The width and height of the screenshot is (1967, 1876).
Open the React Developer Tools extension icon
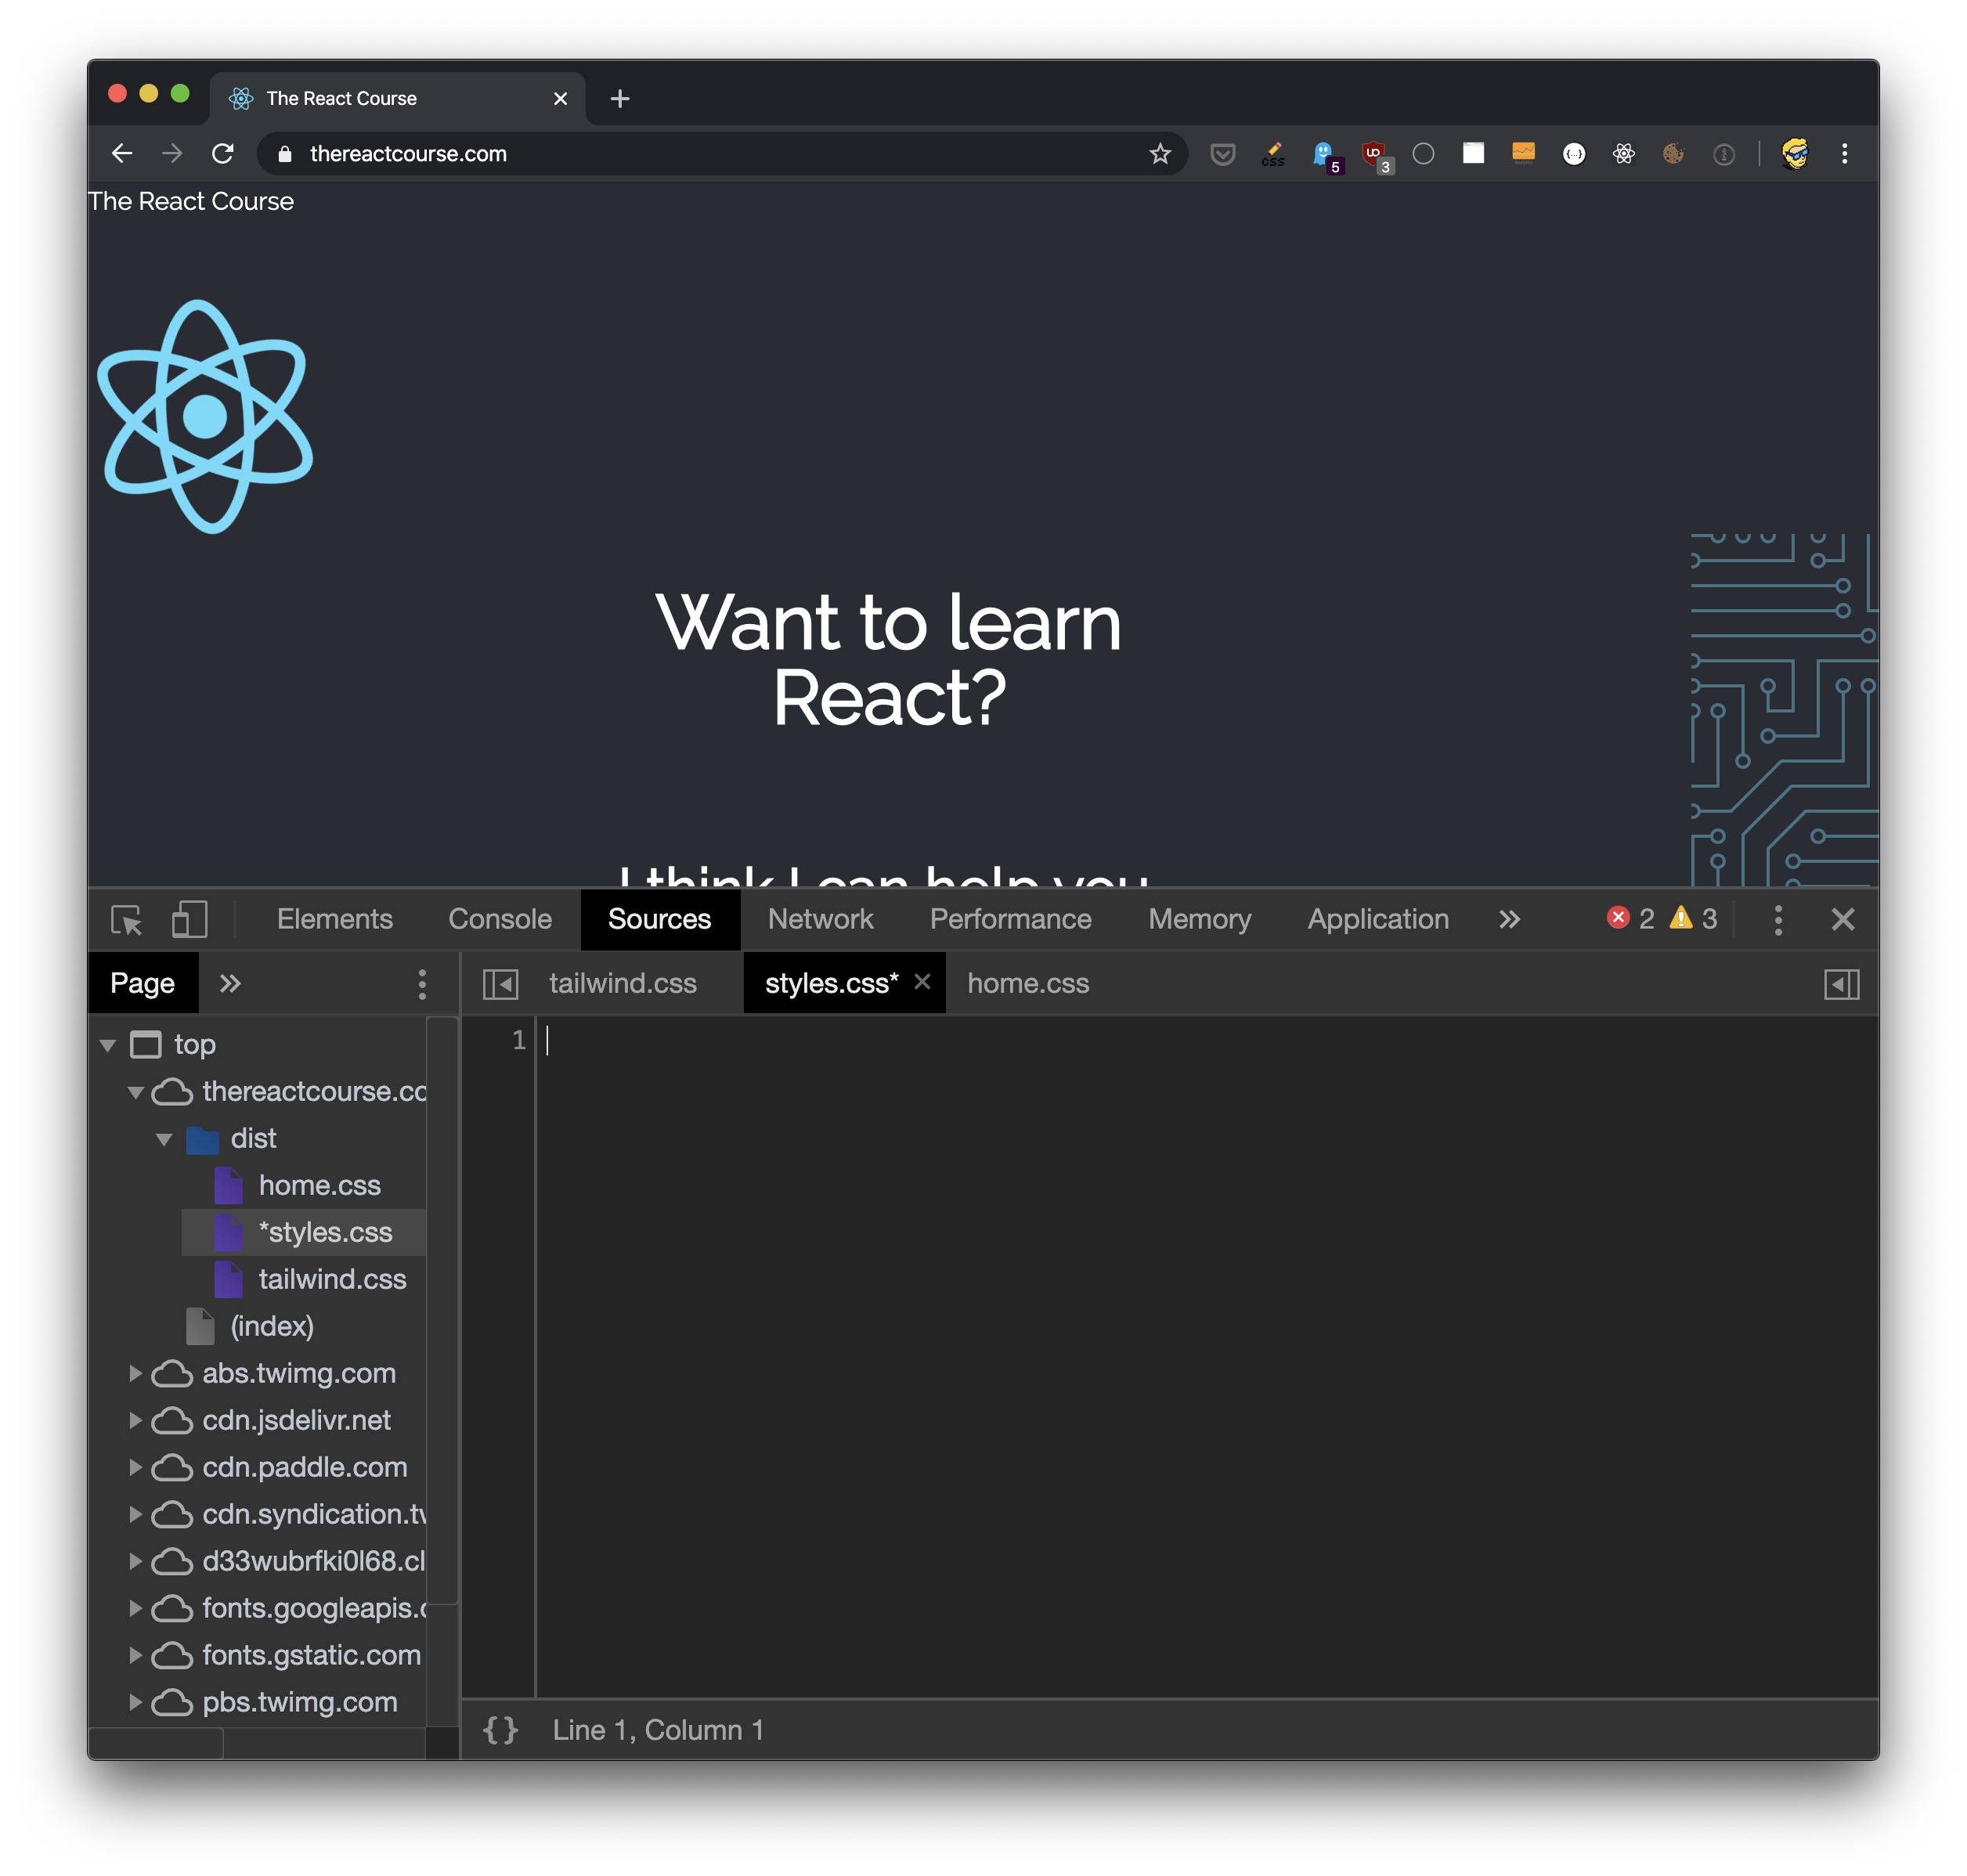click(1623, 154)
